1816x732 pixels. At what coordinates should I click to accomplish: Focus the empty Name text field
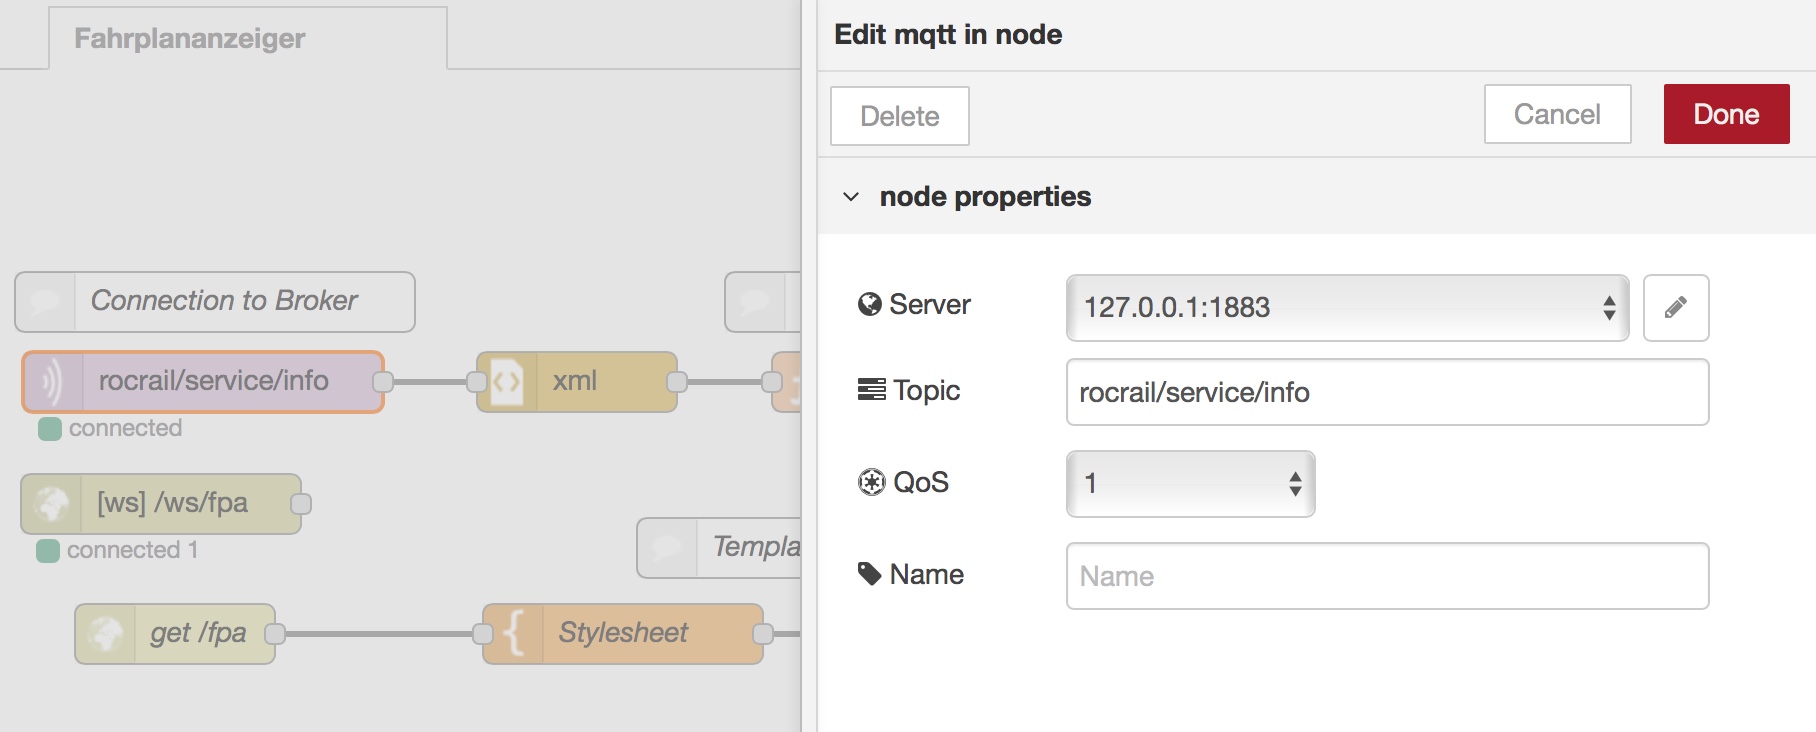(x=1386, y=576)
